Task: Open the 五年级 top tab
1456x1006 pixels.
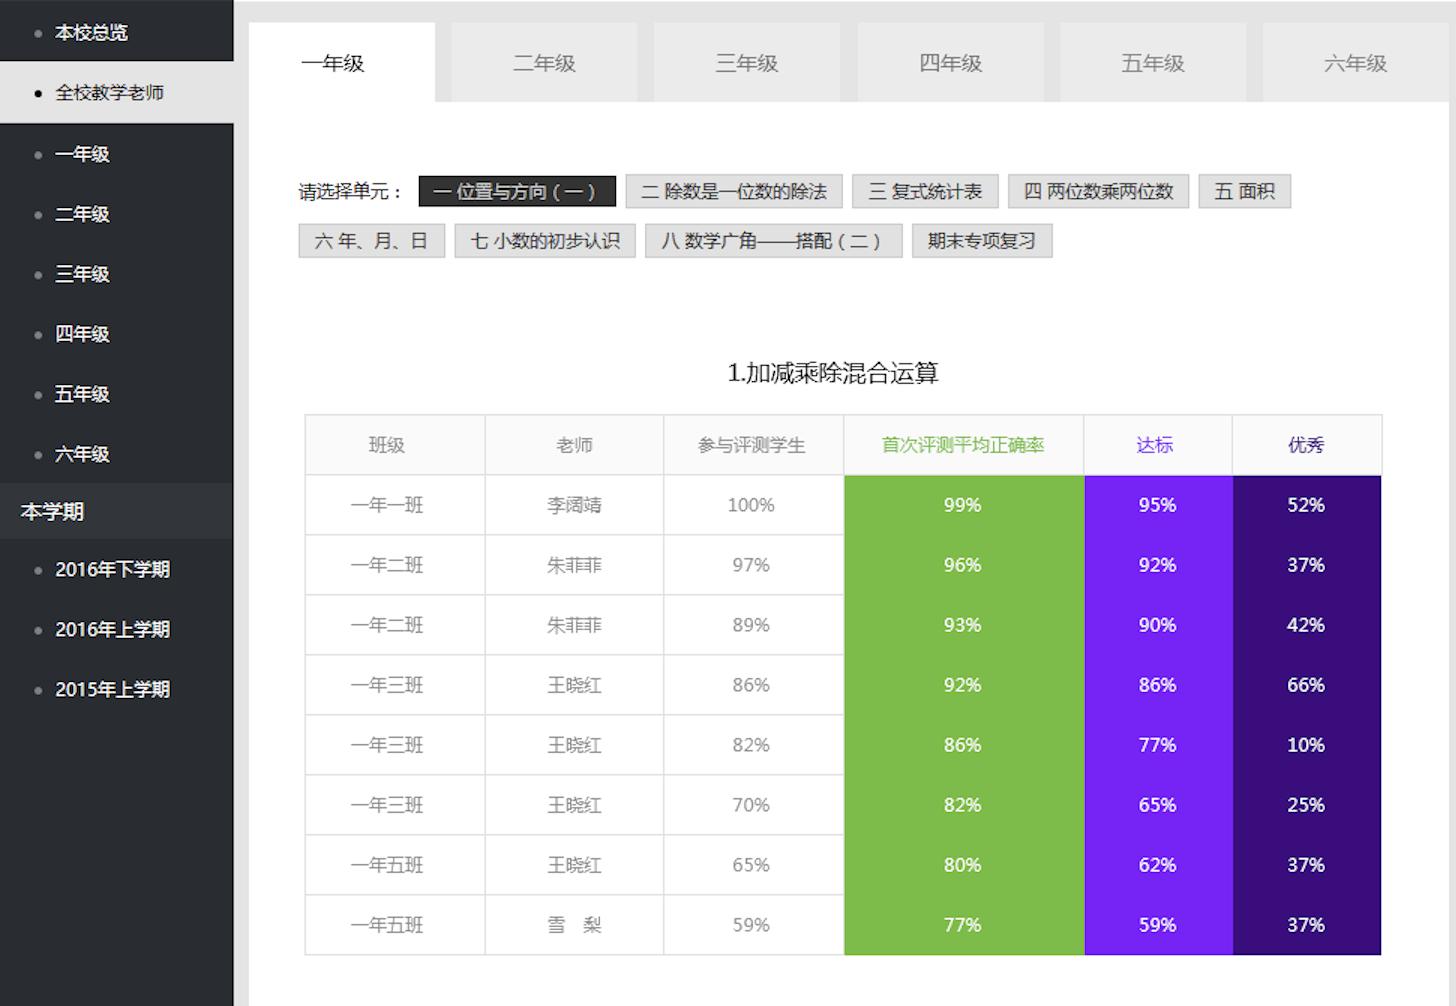Action: click(1152, 63)
